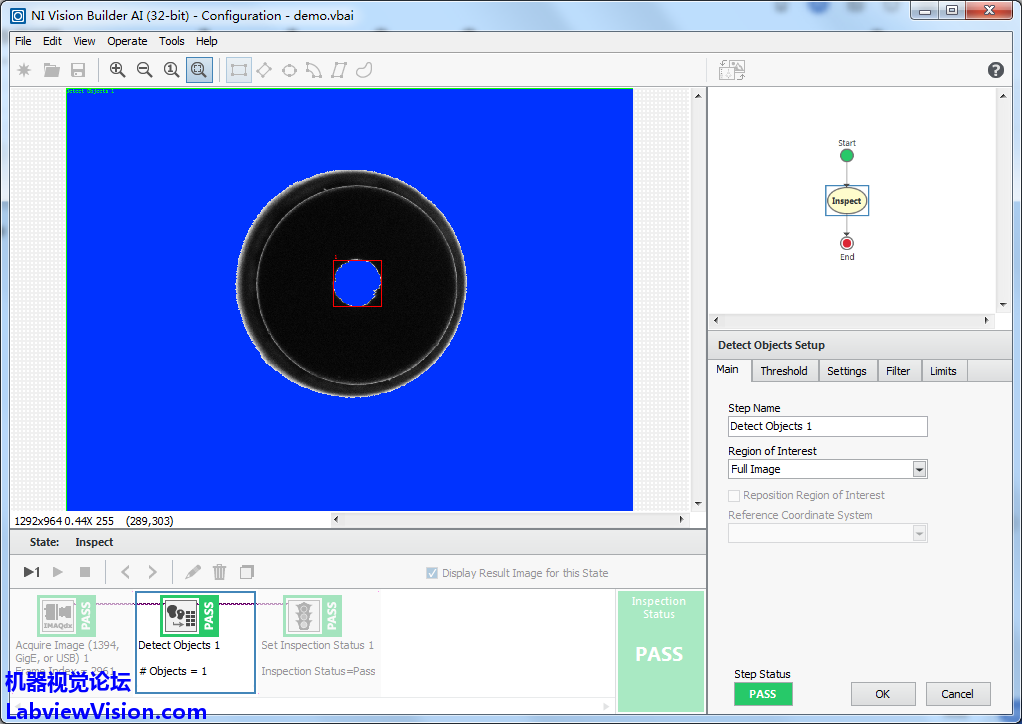Click the Copy step icon
Screen dimensions: 1022x724
point(246,572)
